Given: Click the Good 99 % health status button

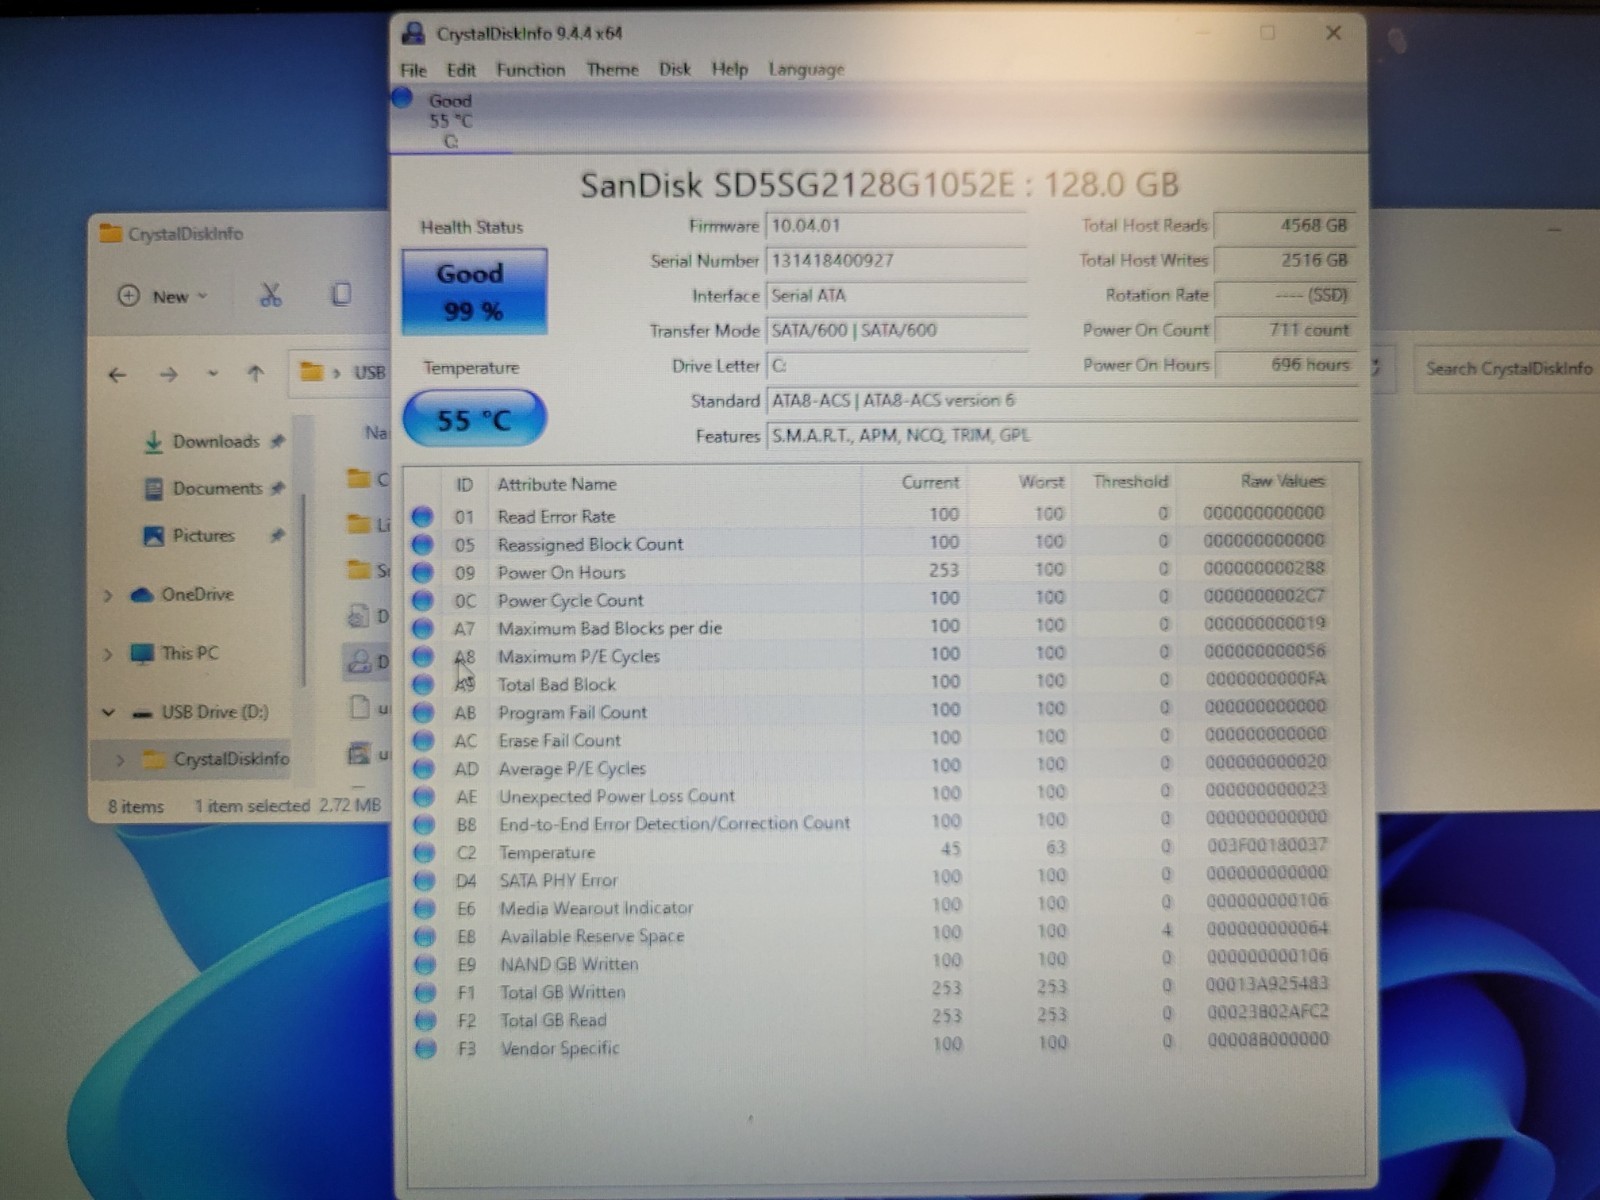Looking at the screenshot, I should click(x=474, y=291).
